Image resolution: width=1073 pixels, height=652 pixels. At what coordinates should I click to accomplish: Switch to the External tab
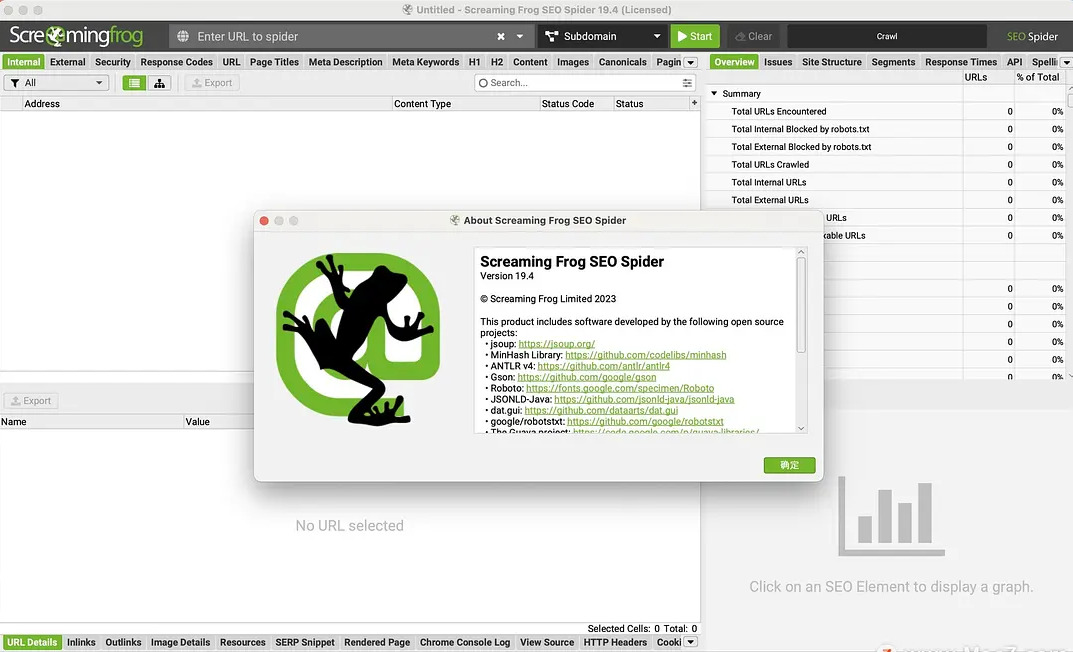click(x=68, y=62)
